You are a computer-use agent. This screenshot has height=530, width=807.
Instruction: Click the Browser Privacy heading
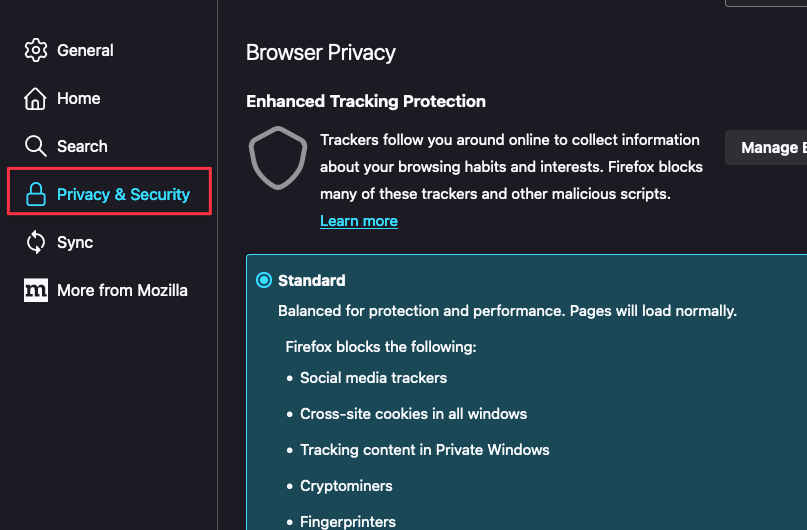pyautogui.click(x=320, y=53)
